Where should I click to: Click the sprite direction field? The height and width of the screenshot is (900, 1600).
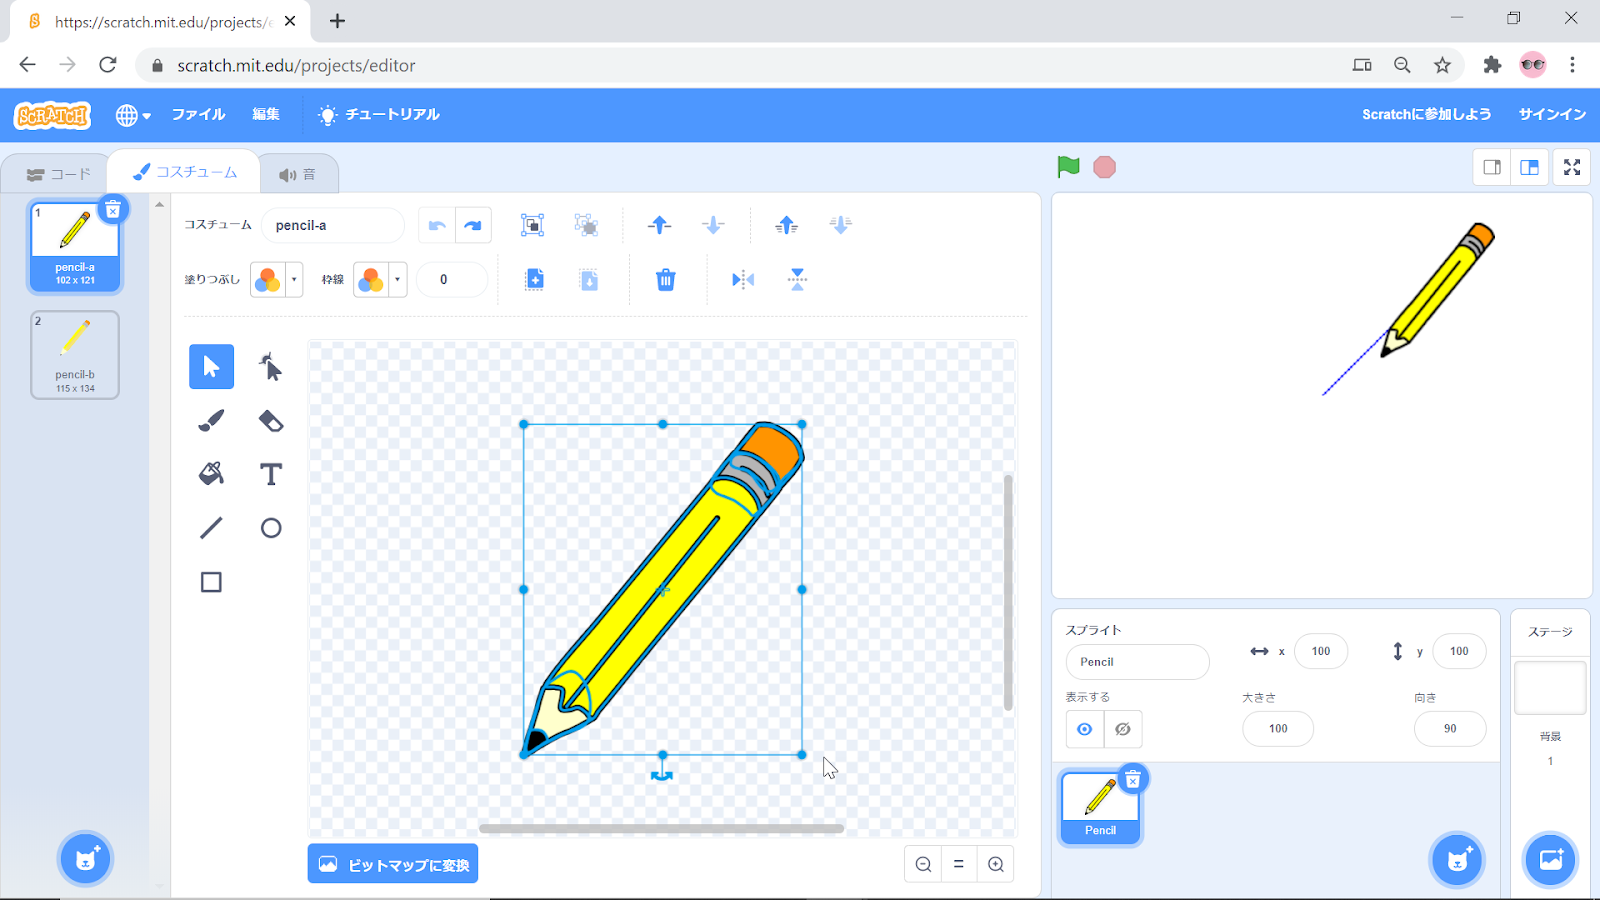1450,729
